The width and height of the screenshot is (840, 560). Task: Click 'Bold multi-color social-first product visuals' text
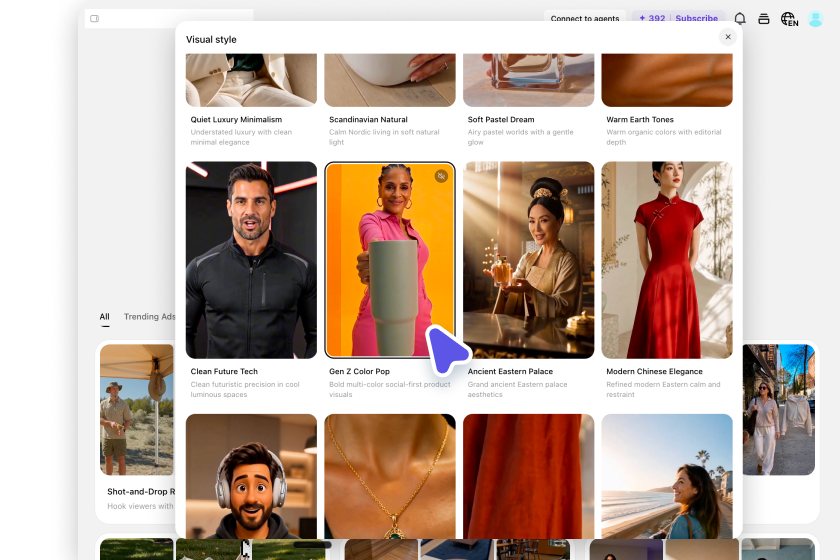pos(389,390)
